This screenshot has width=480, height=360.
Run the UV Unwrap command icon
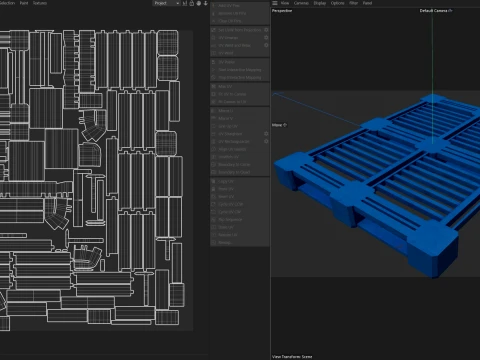coord(214,38)
